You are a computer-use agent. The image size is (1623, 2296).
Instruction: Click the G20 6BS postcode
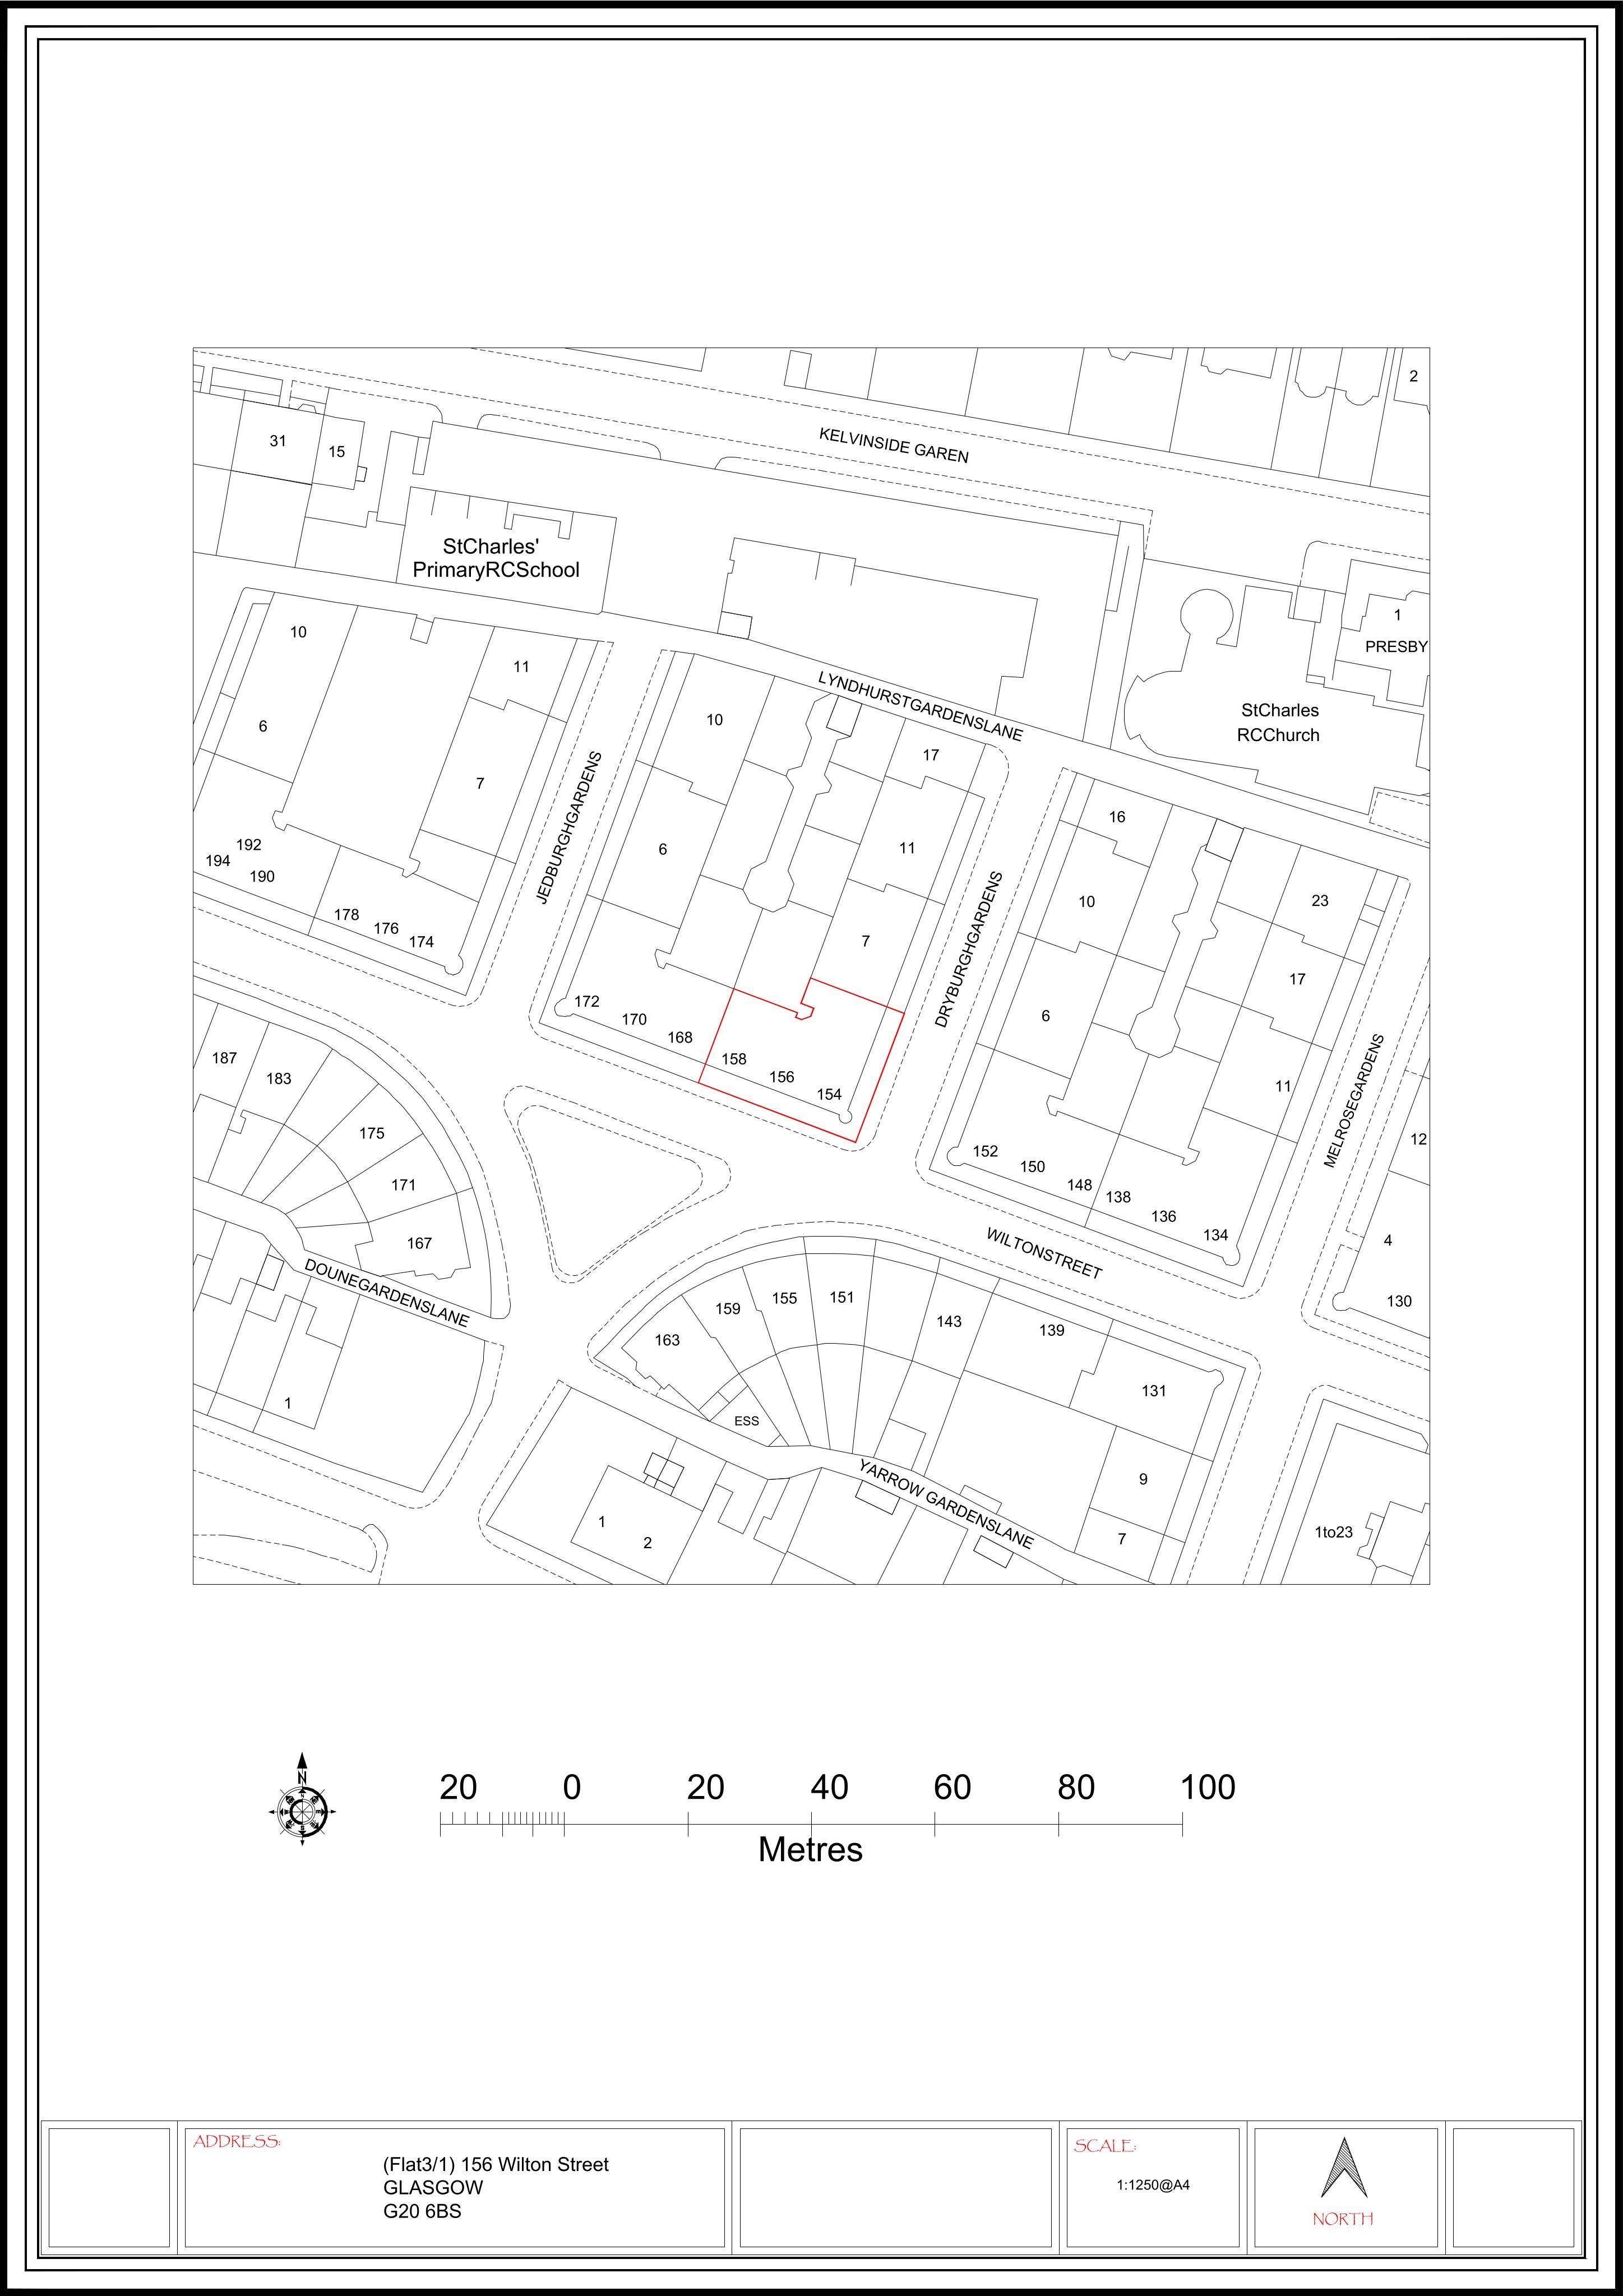pos(422,2211)
